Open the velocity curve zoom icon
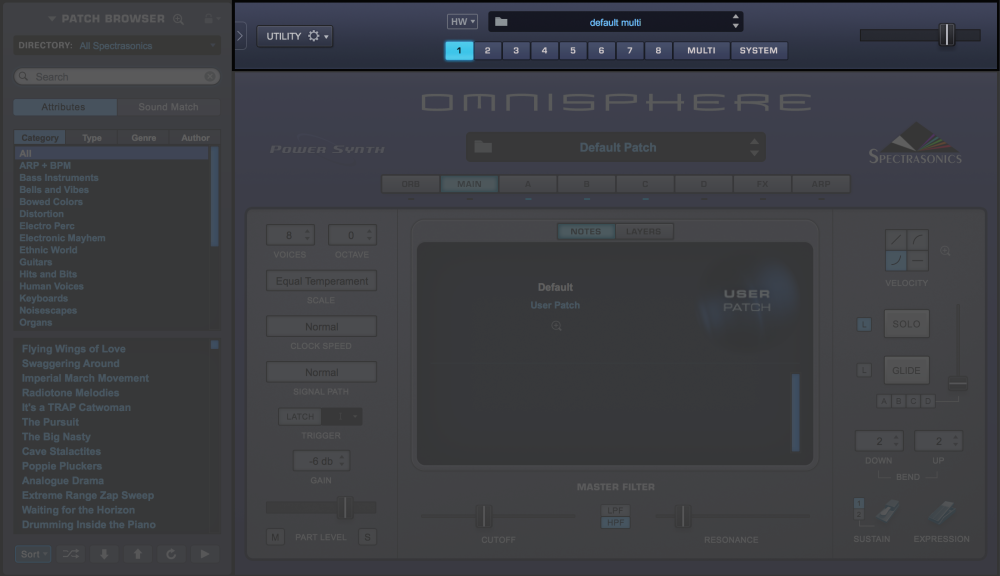The height and width of the screenshot is (576, 1000). click(945, 251)
